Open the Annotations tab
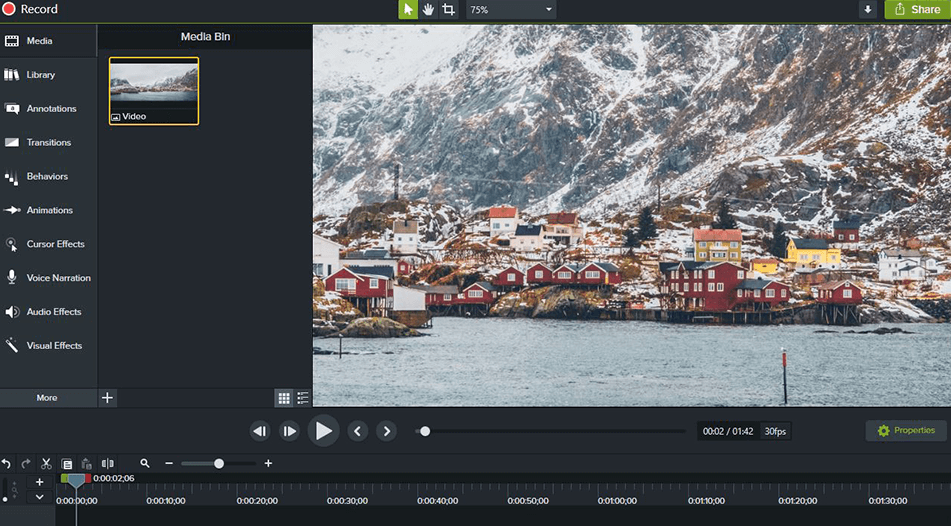Screen dimensions: 951x526 (x=48, y=109)
